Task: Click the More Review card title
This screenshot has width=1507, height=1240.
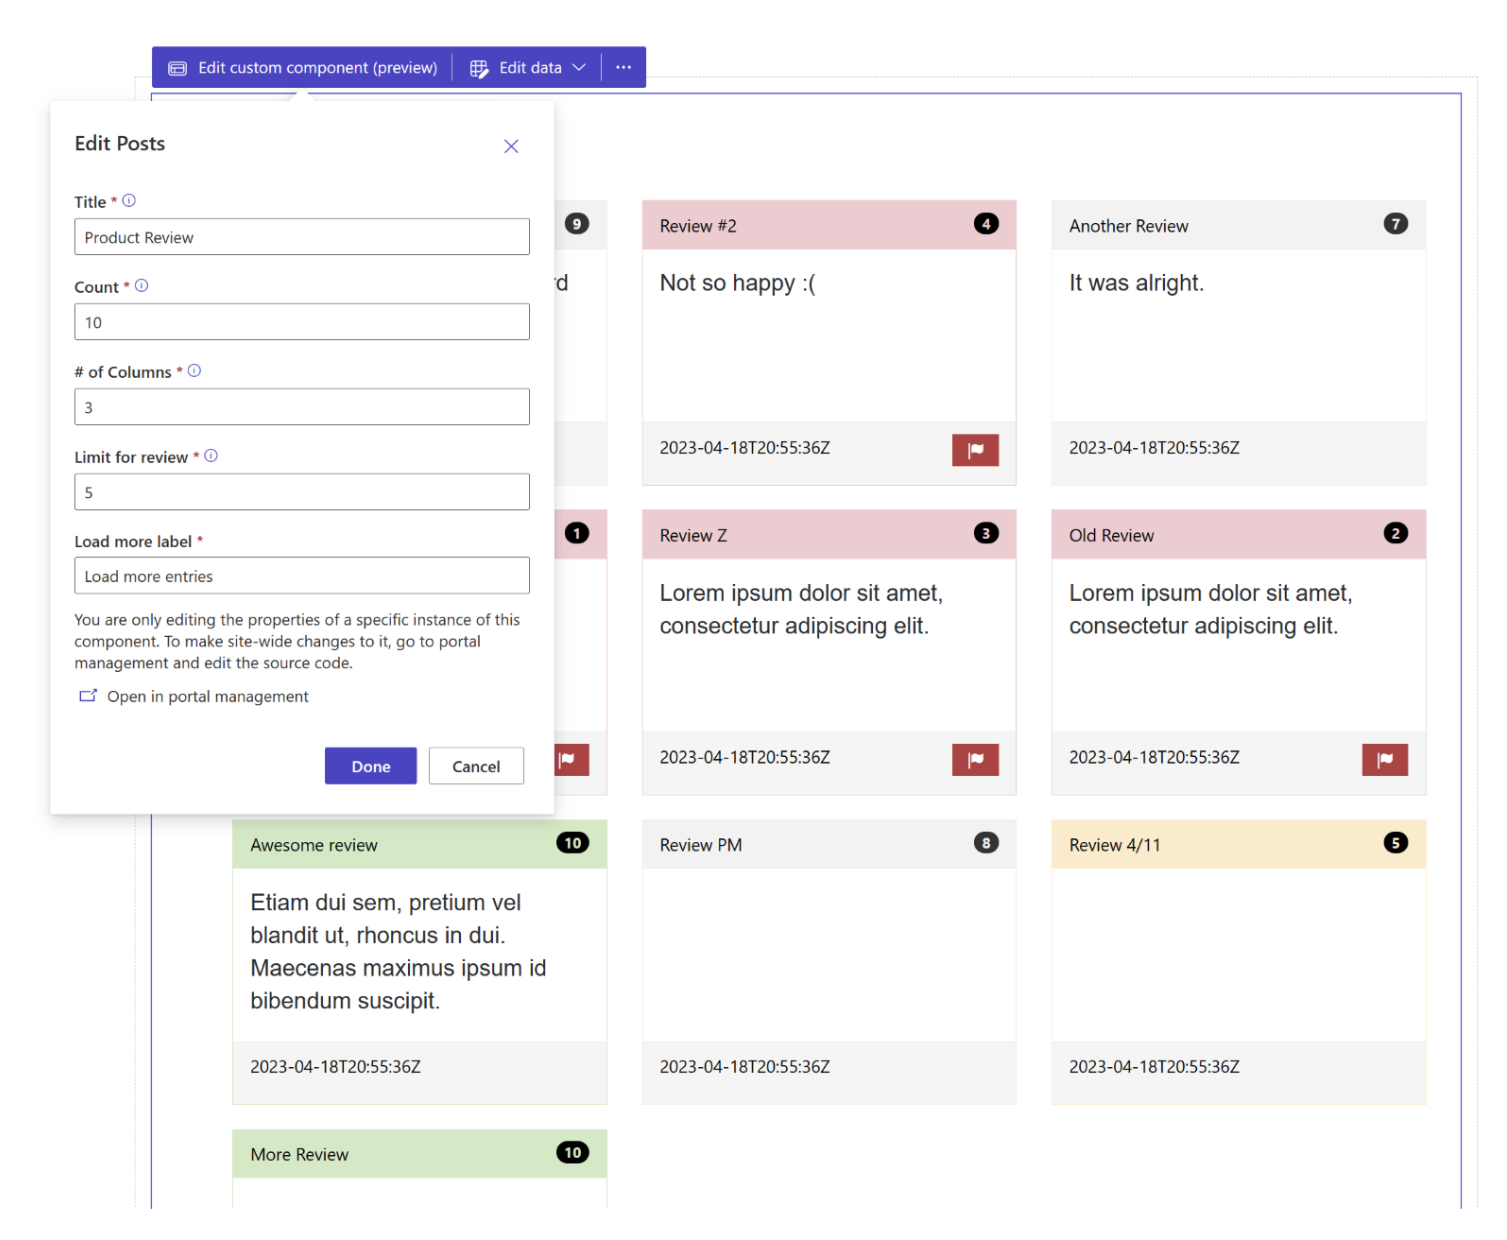Action: [x=300, y=1155]
